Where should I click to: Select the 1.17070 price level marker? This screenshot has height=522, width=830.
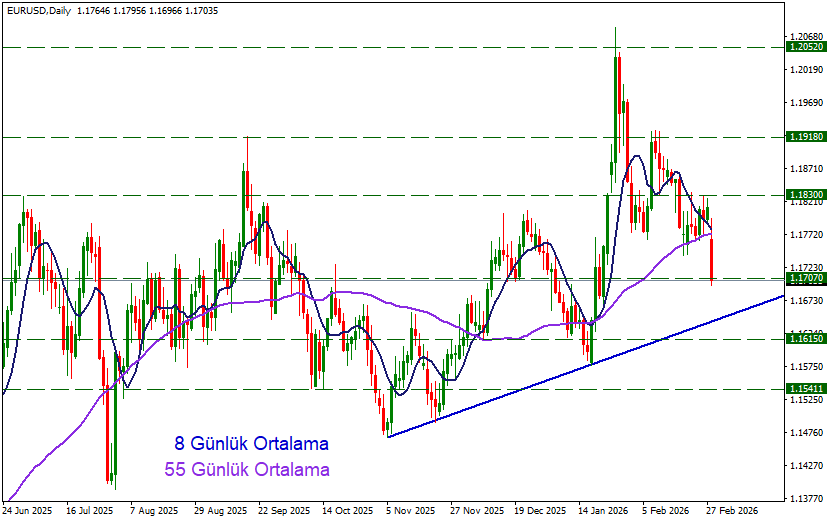point(806,278)
